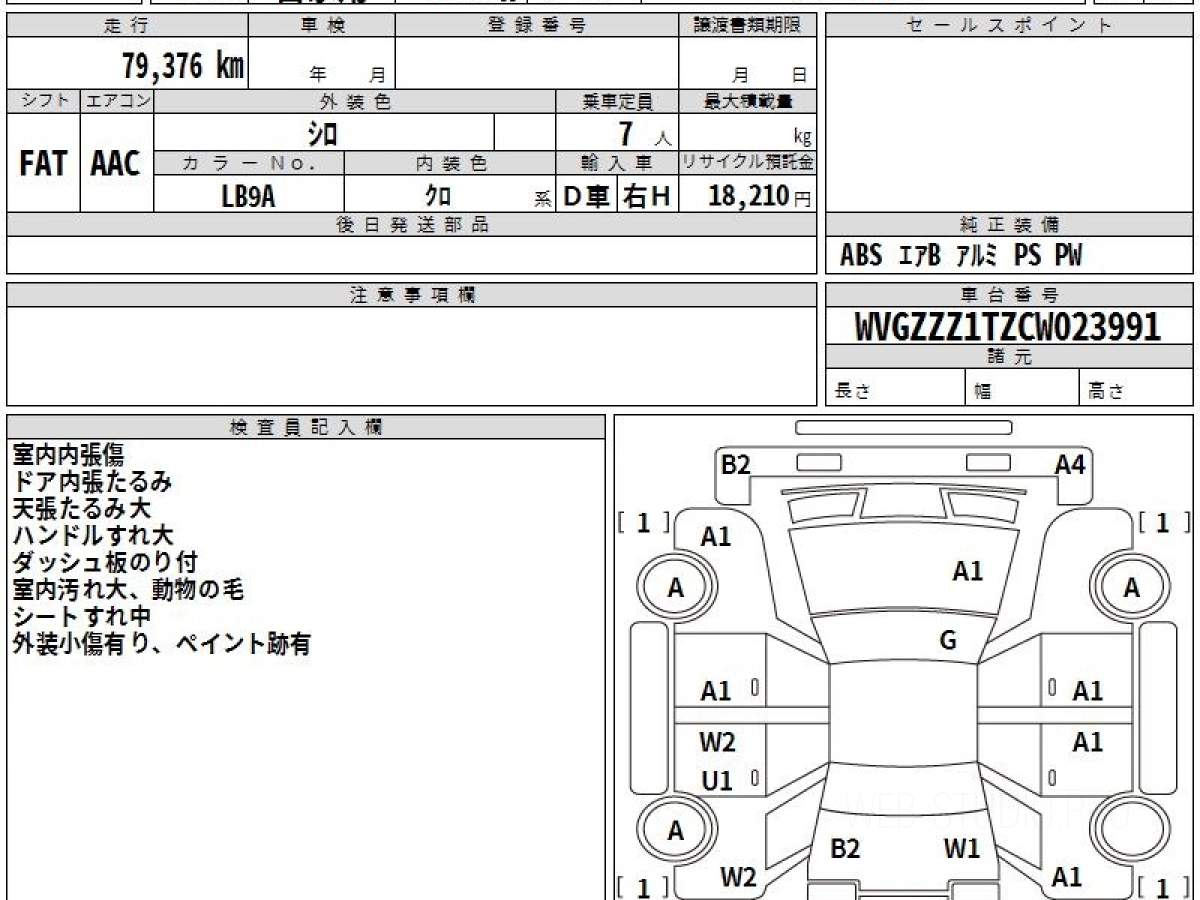Viewport: 1200px width, 900px height.
Task: Select the note 外装小傷有り、ペイント跡有
Action: point(162,644)
